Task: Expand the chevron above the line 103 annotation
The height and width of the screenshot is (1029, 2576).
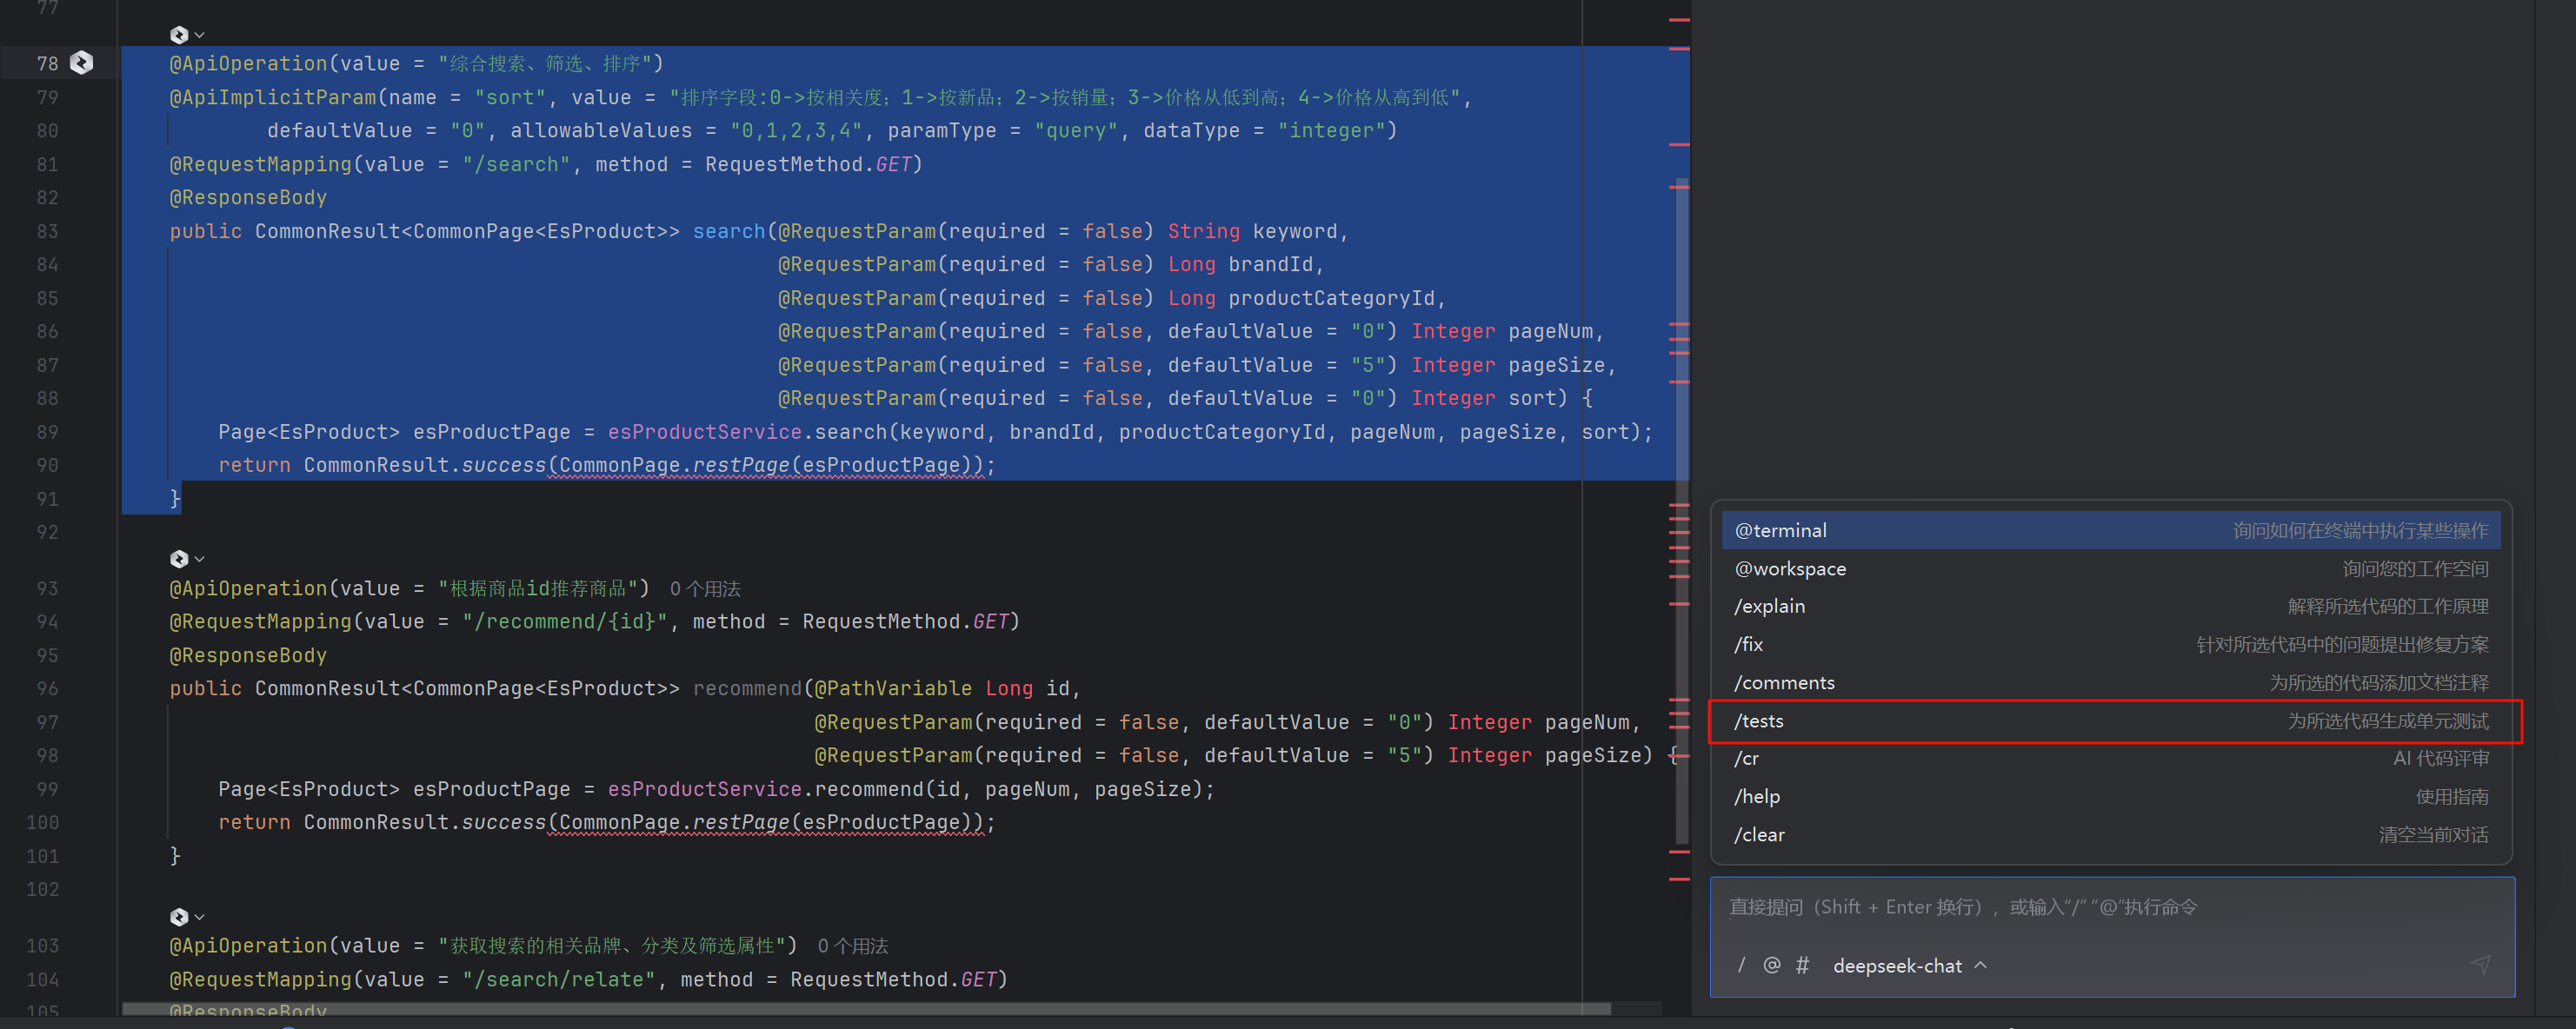Action: (200, 917)
